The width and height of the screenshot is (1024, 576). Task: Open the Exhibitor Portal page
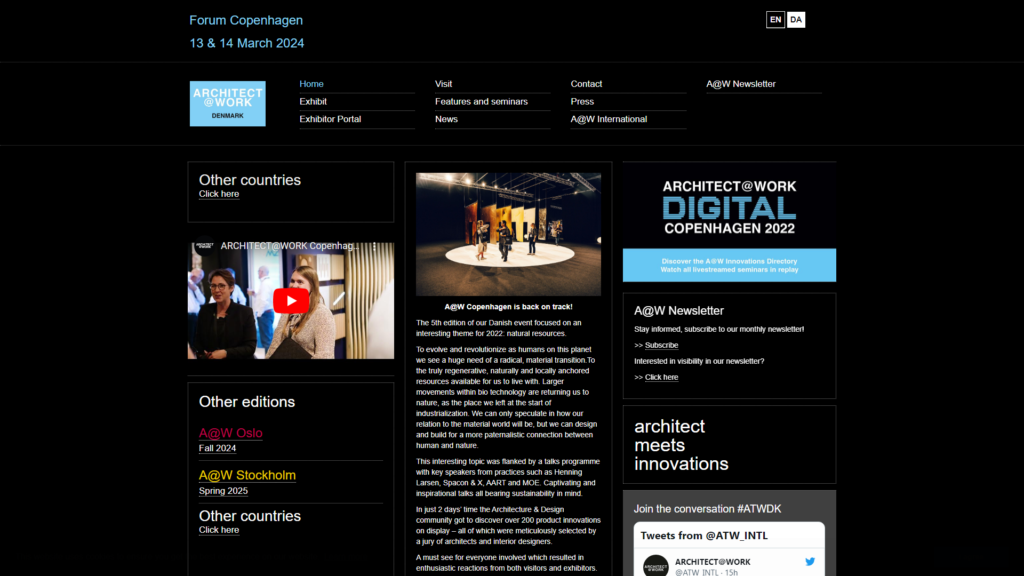pos(330,119)
